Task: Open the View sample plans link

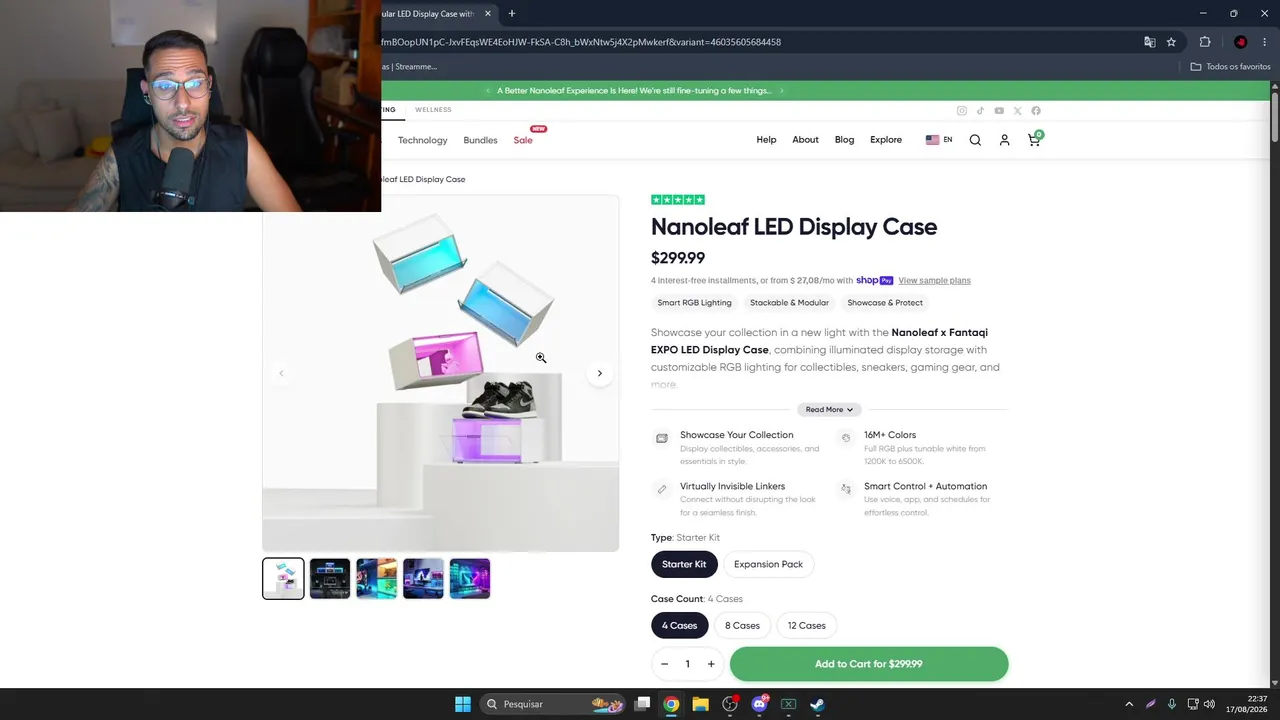Action: (x=934, y=281)
